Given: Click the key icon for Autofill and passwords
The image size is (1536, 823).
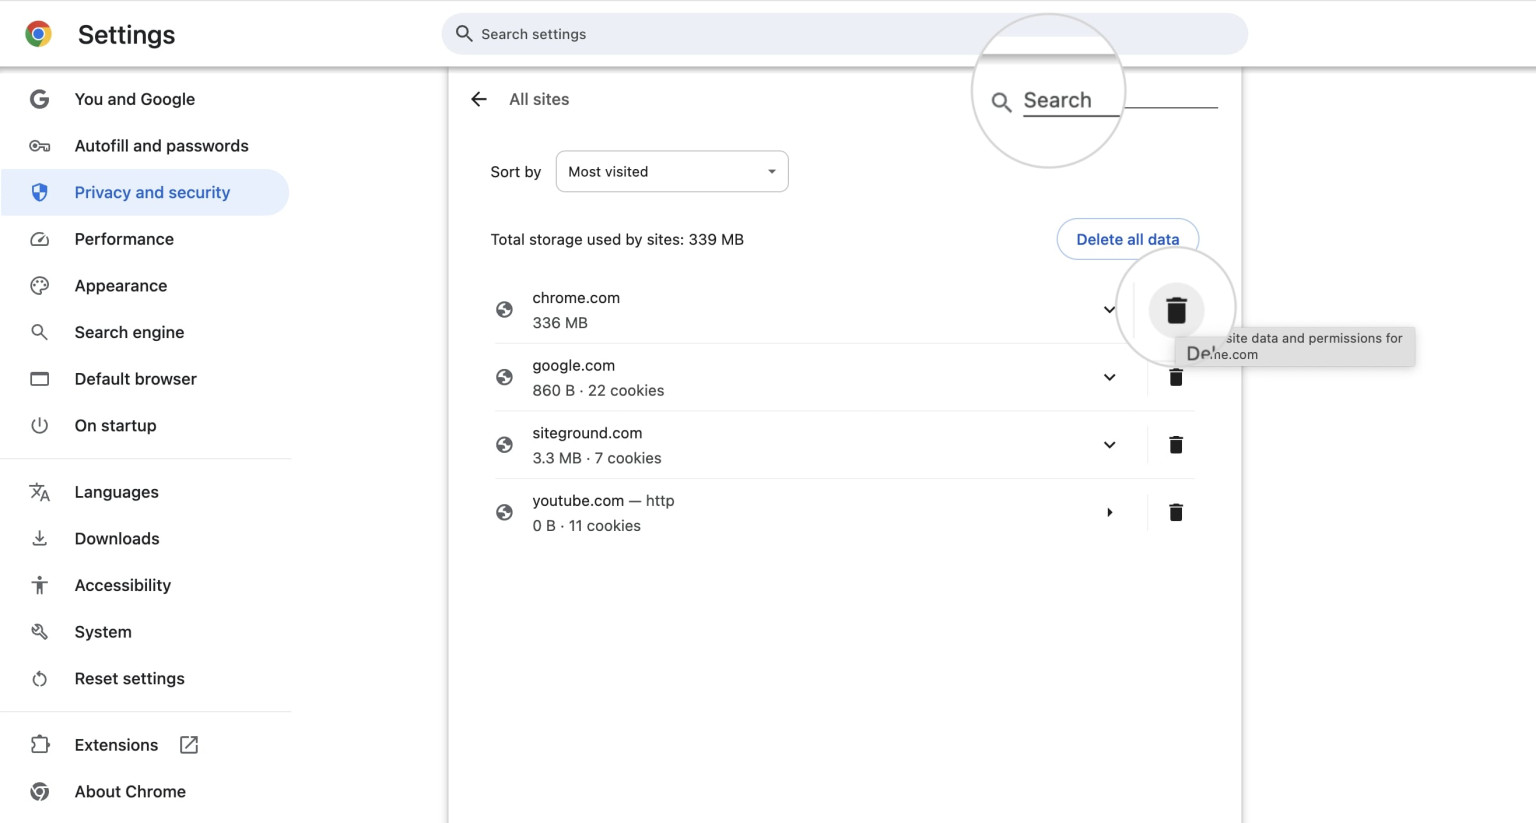Looking at the screenshot, I should (x=40, y=146).
